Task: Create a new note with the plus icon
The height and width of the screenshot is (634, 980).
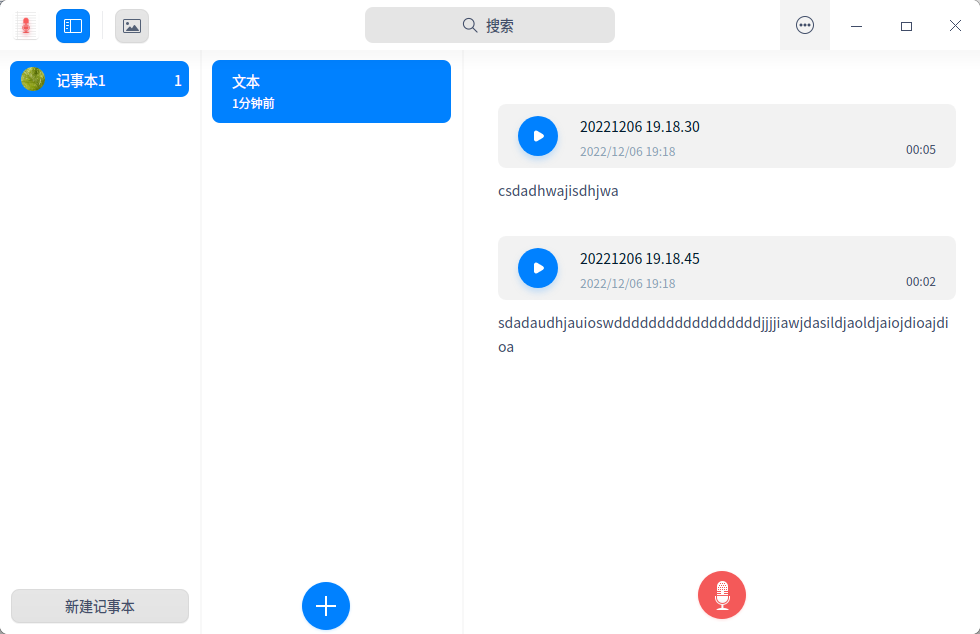Action: (325, 606)
